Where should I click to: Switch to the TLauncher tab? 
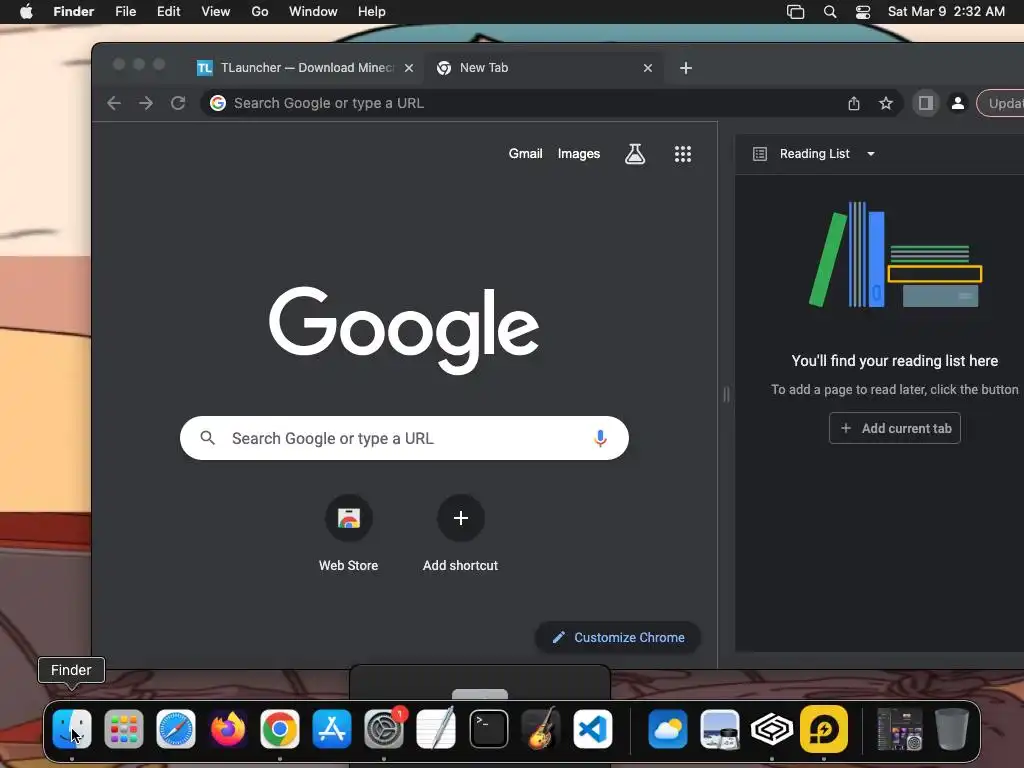click(306, 68)
